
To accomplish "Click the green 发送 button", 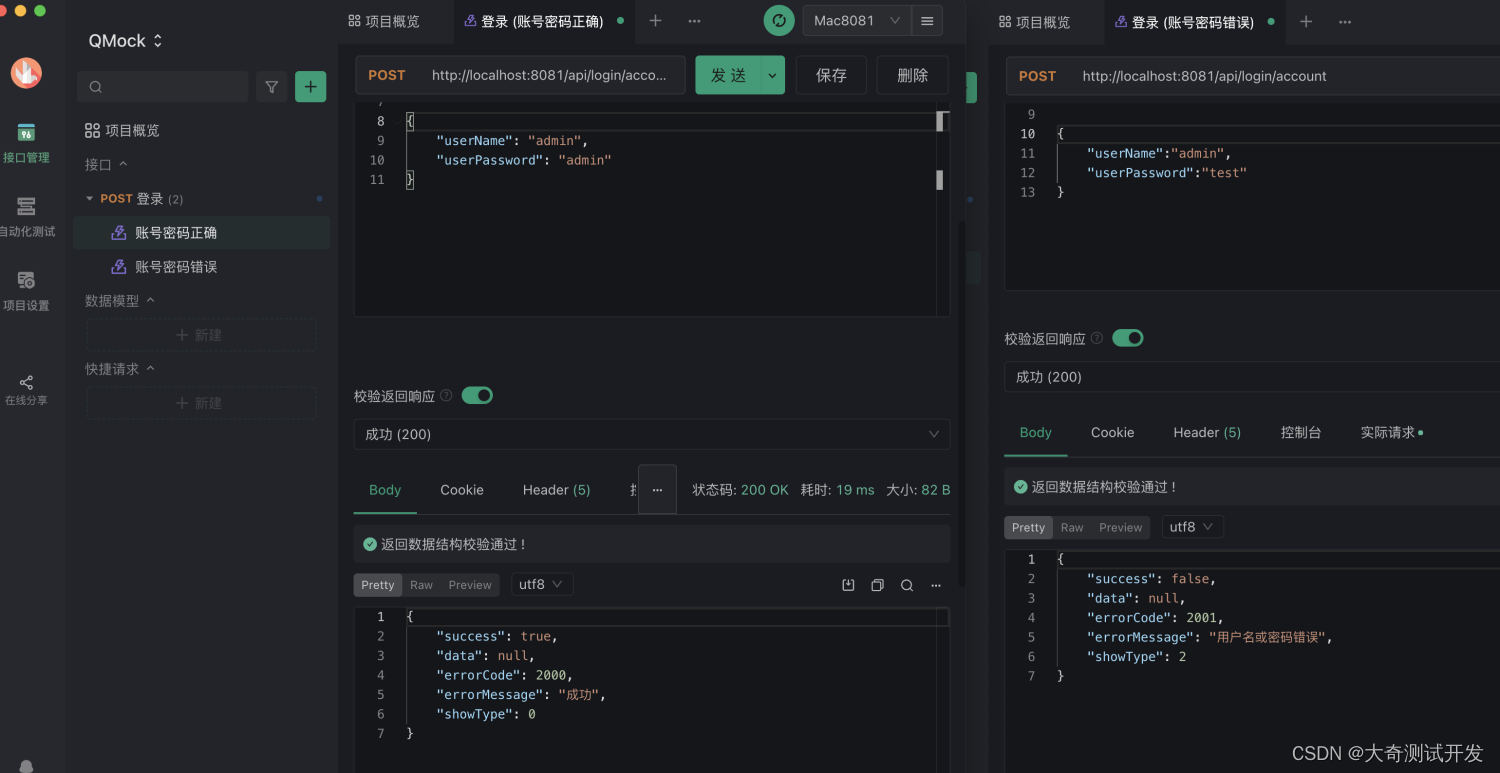I will (728, 75).
